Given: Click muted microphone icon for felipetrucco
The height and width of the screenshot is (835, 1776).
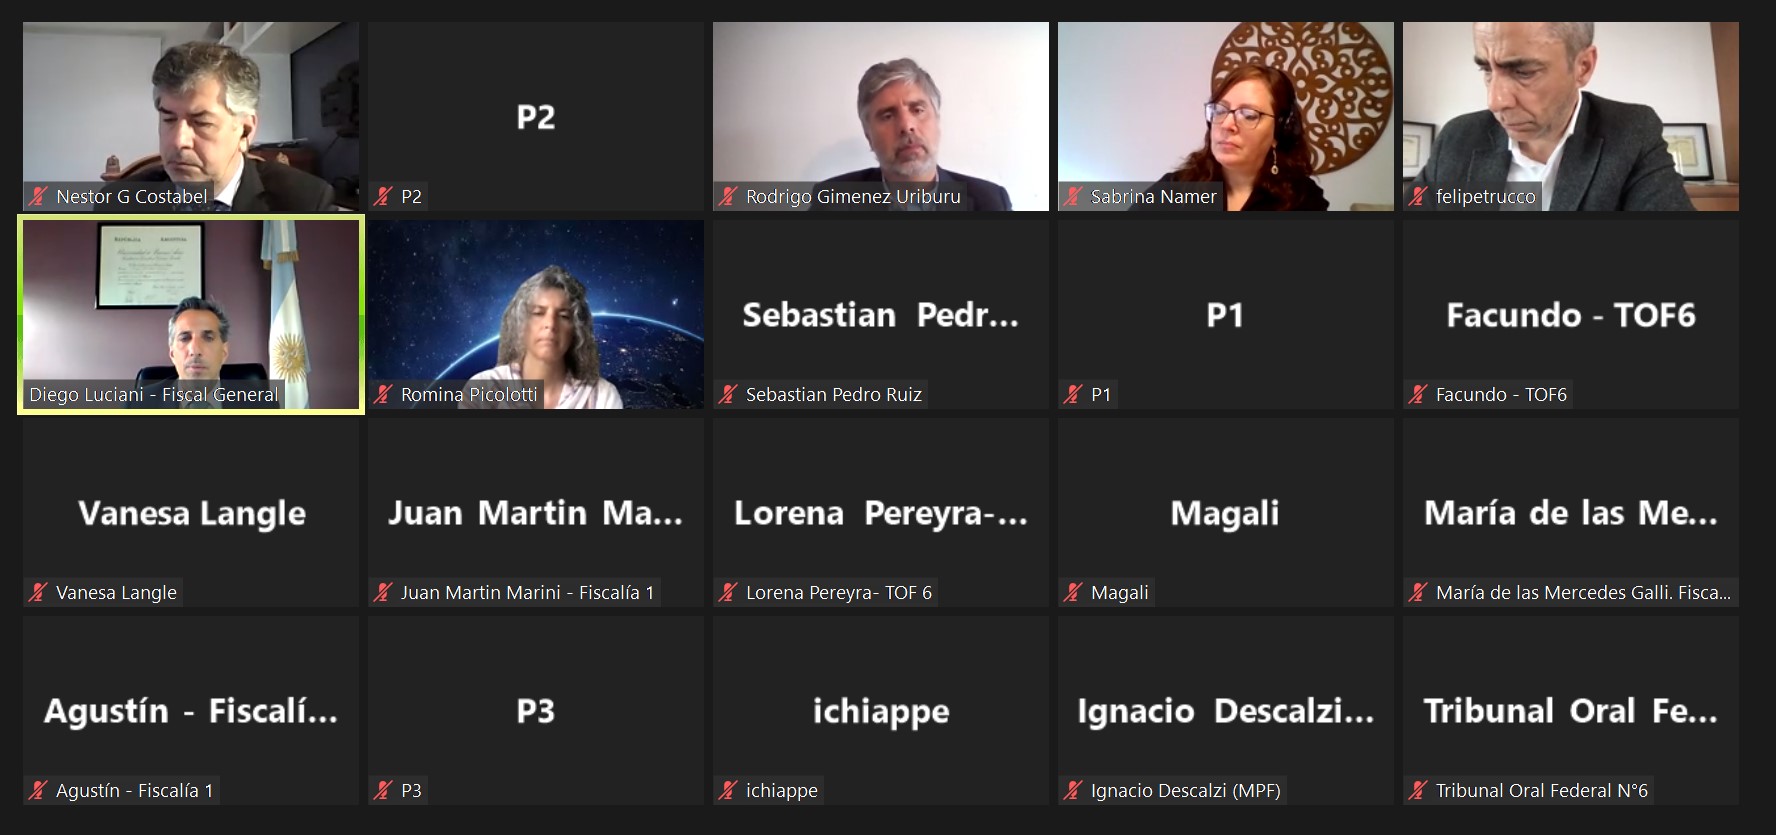Looking at the screenshot, I should click(x=1418, y=197).
